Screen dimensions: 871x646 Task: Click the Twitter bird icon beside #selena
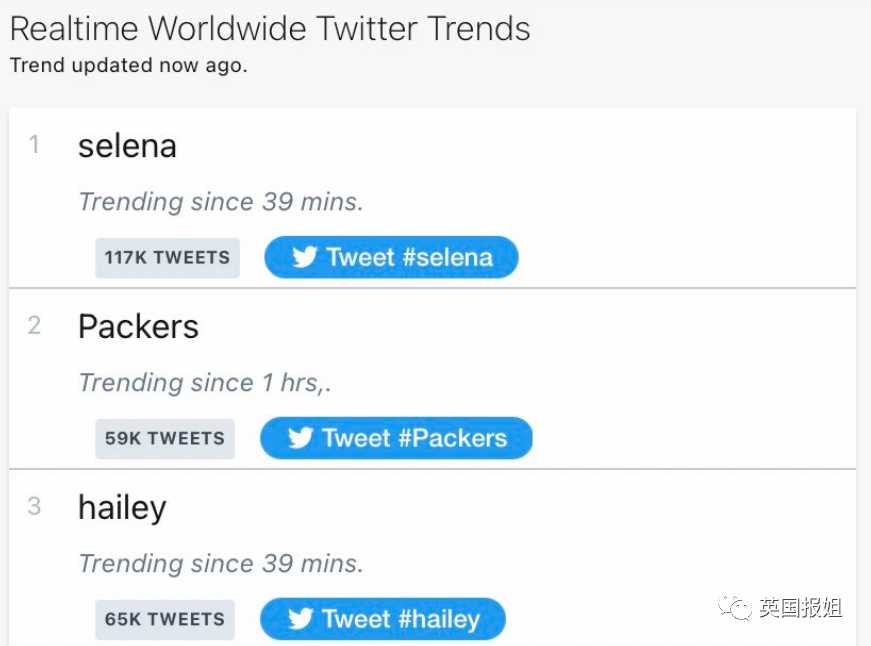click(305, 257)
